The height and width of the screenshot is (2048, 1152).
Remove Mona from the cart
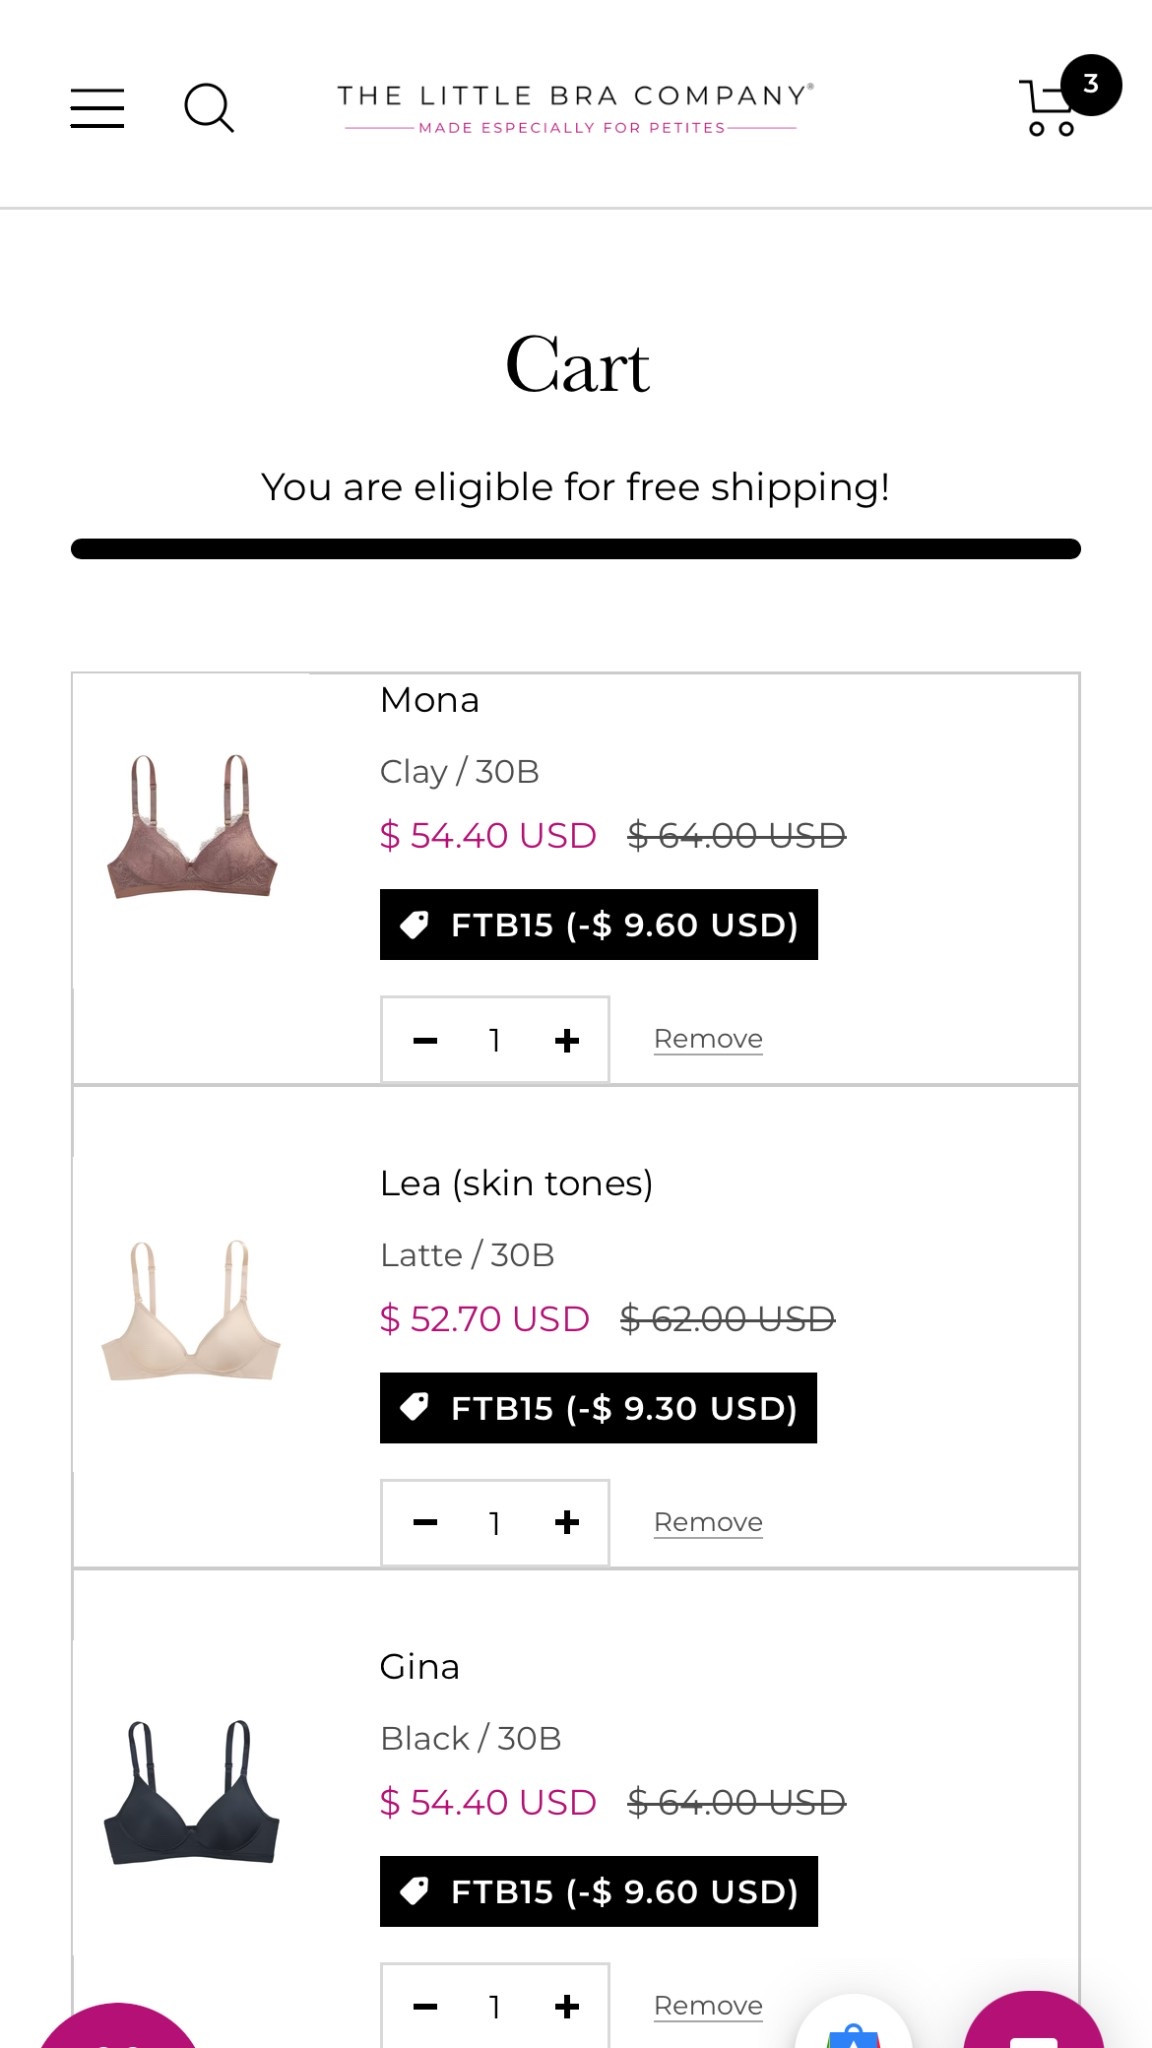tap(708, 1039)
